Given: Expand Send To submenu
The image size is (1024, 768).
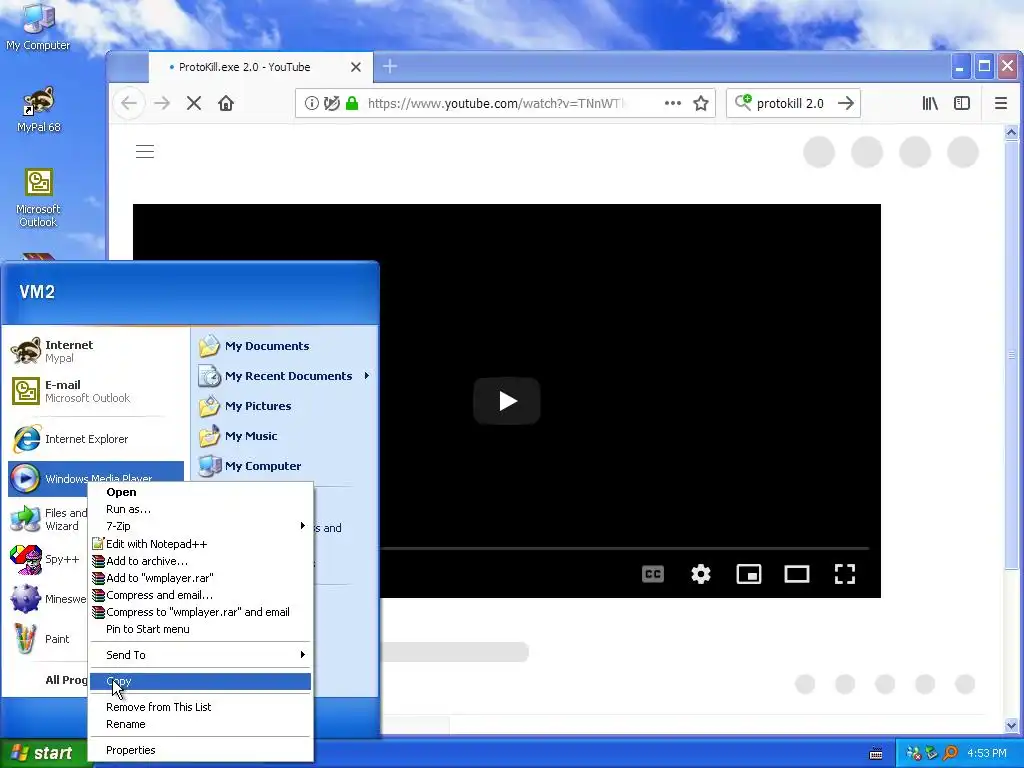Looking at the screenshot, I should coord(200,655).
